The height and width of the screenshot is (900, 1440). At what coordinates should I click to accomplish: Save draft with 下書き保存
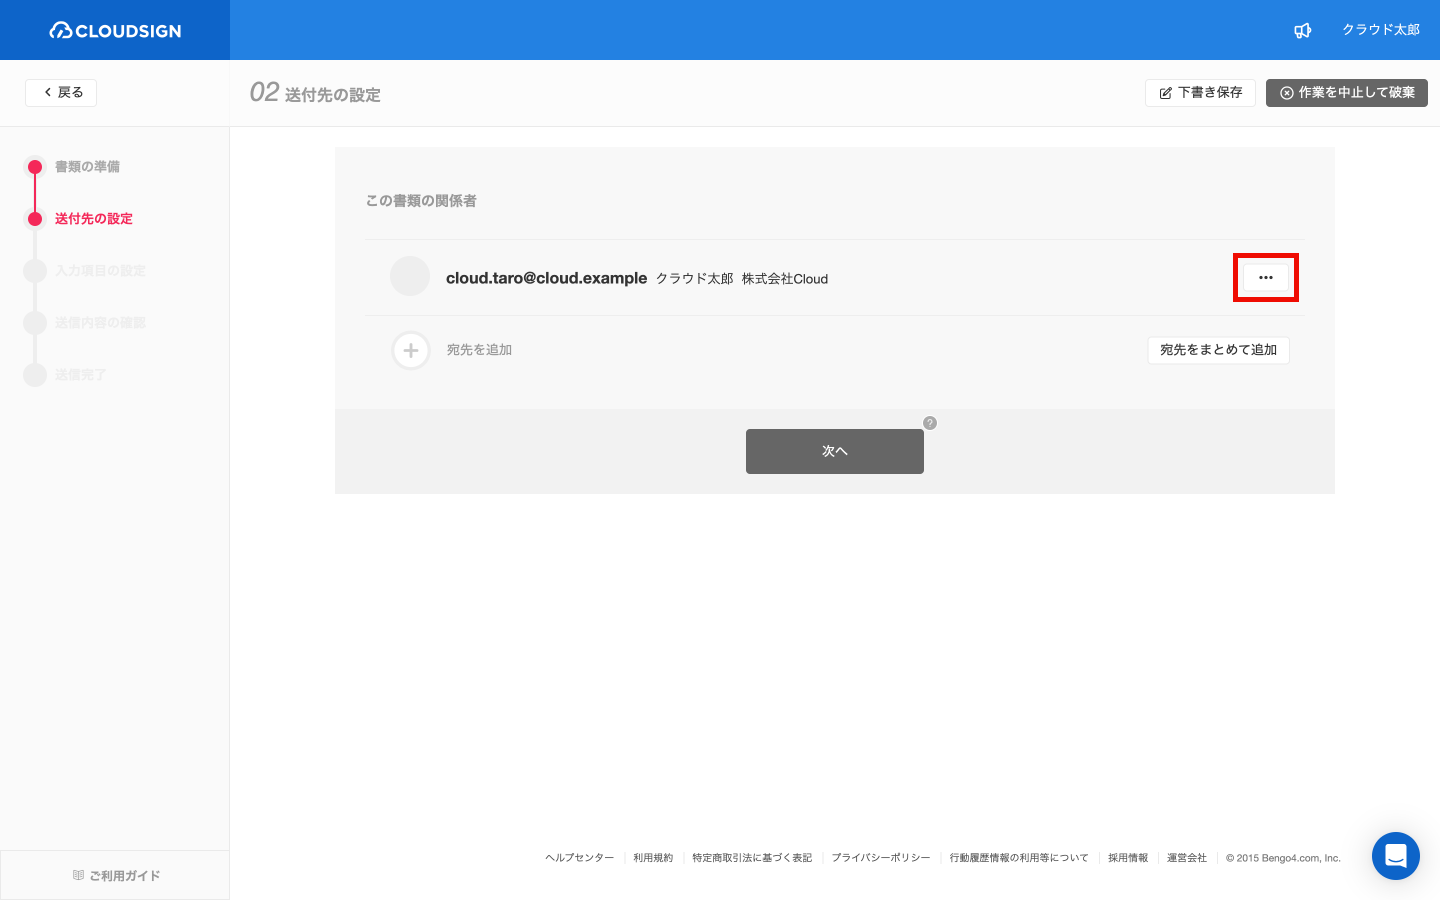click(1200, 92)
